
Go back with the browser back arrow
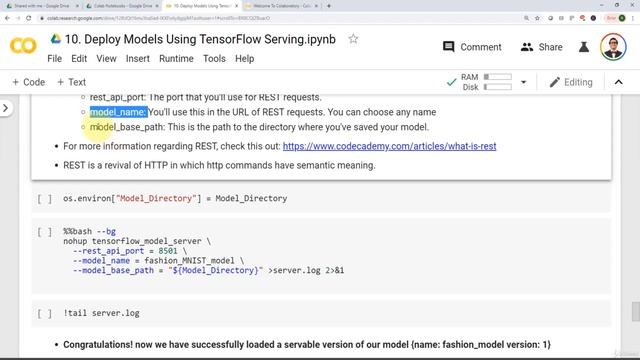click(7, 18)
